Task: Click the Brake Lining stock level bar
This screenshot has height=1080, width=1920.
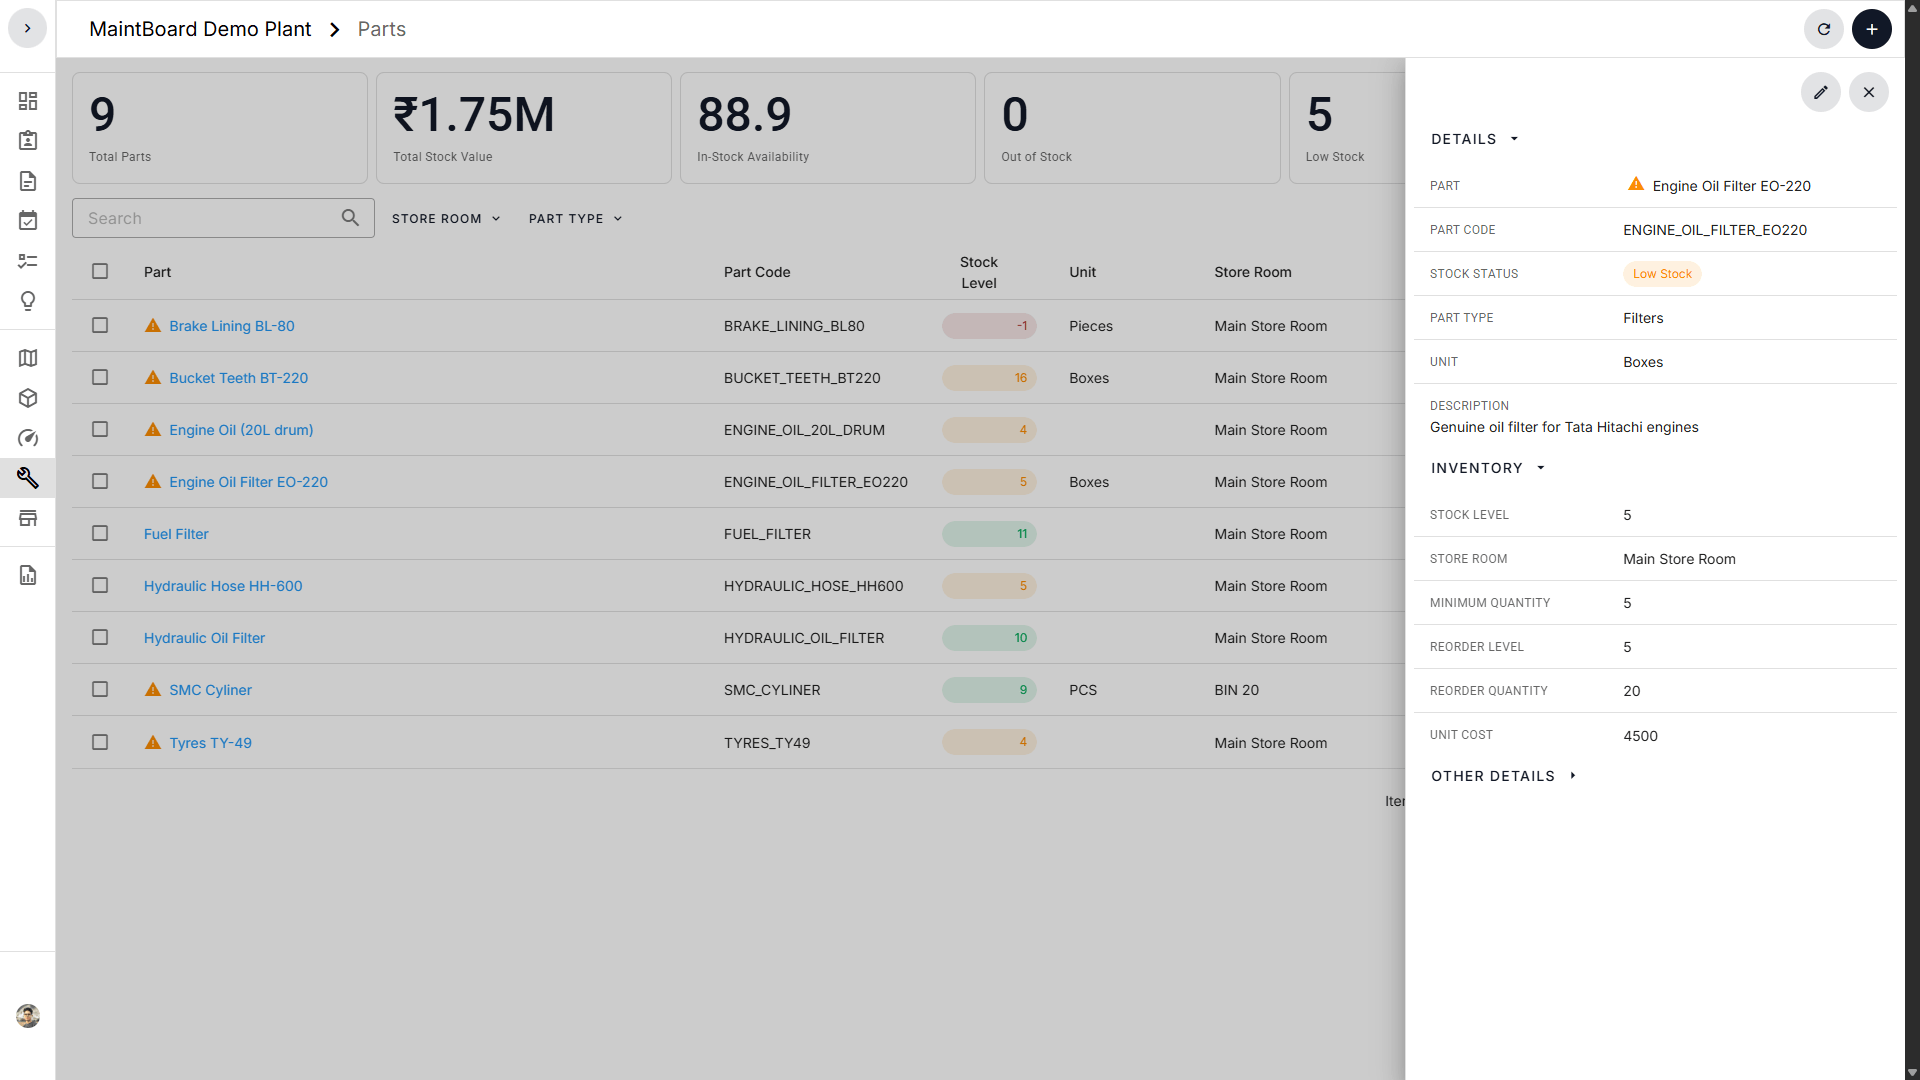Action: pos(988,326)
